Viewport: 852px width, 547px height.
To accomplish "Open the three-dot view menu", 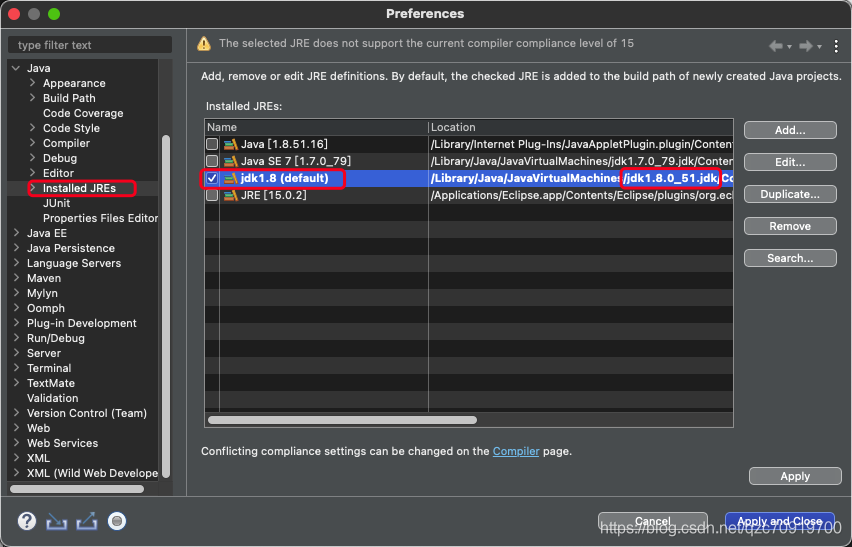I will [x=836, y=46].
